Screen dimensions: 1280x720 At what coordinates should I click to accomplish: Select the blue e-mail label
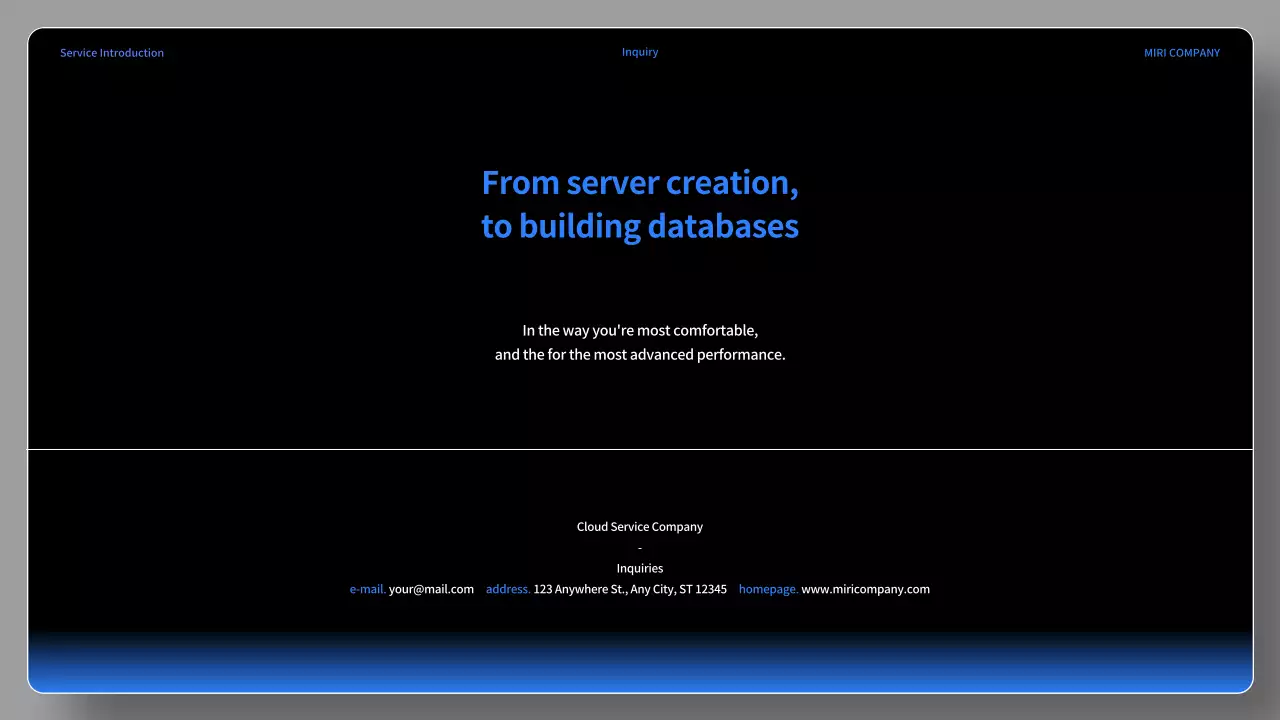tap(366, 589)
